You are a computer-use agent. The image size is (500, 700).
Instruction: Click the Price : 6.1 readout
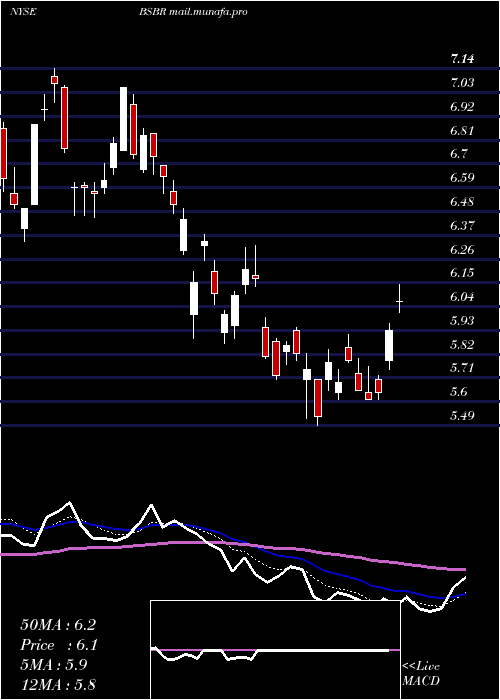click(x=59, y=645)
